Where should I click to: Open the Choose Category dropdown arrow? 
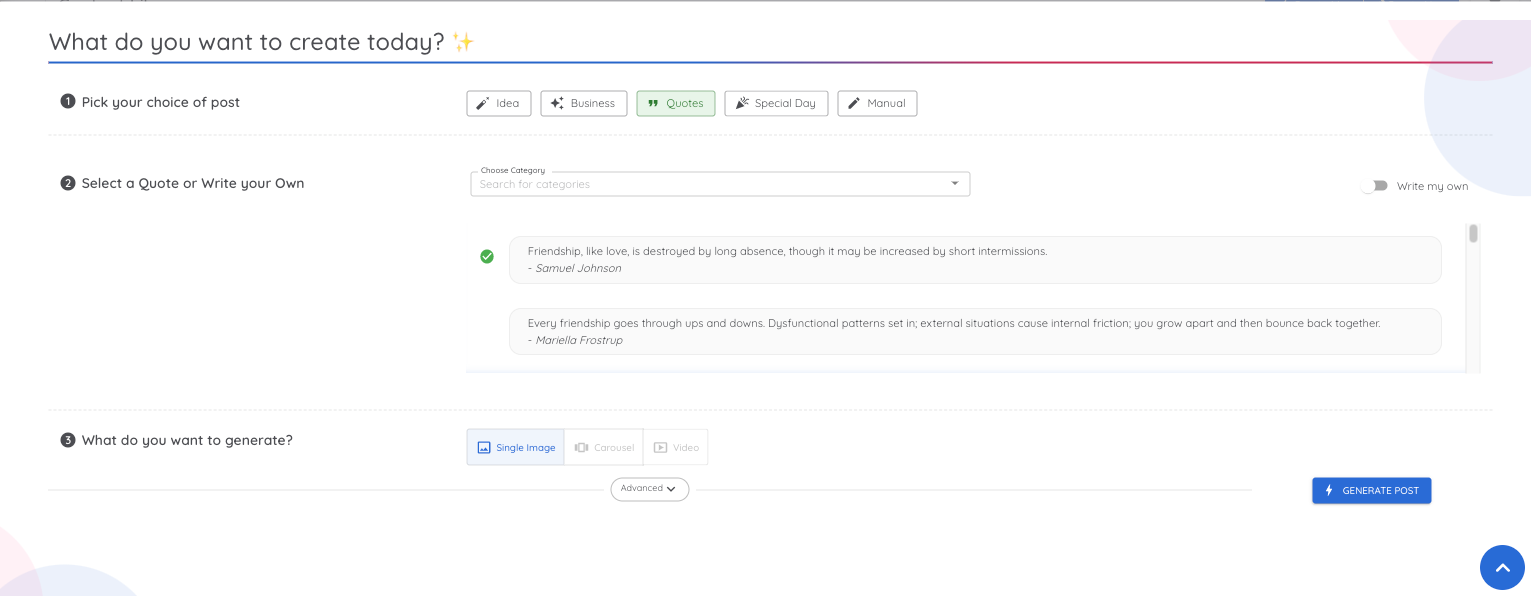955,183
